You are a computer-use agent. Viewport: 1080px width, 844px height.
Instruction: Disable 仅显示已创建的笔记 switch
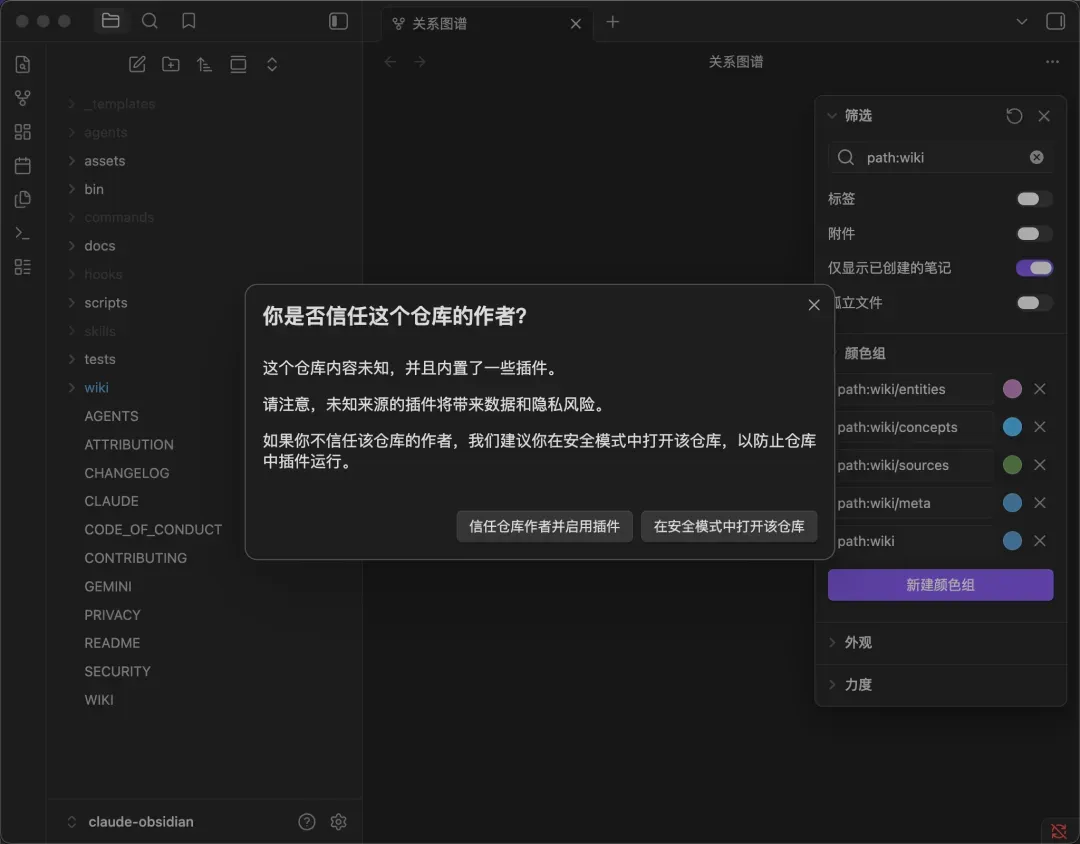1035,268
